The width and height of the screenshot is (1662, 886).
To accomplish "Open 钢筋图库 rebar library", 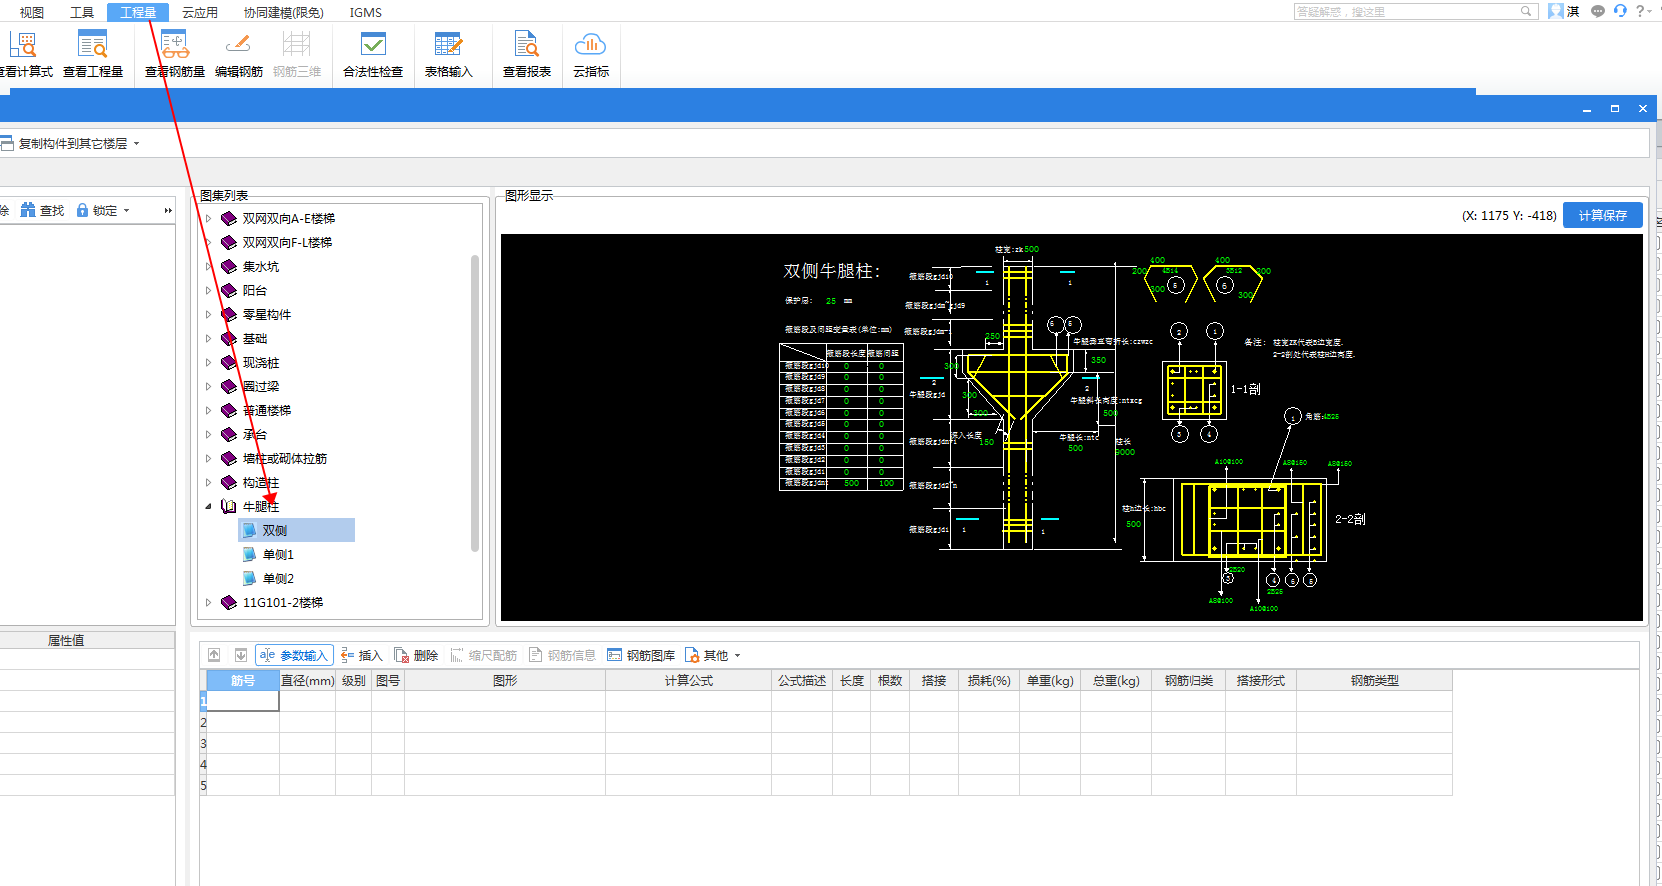I will coord(641,655).
